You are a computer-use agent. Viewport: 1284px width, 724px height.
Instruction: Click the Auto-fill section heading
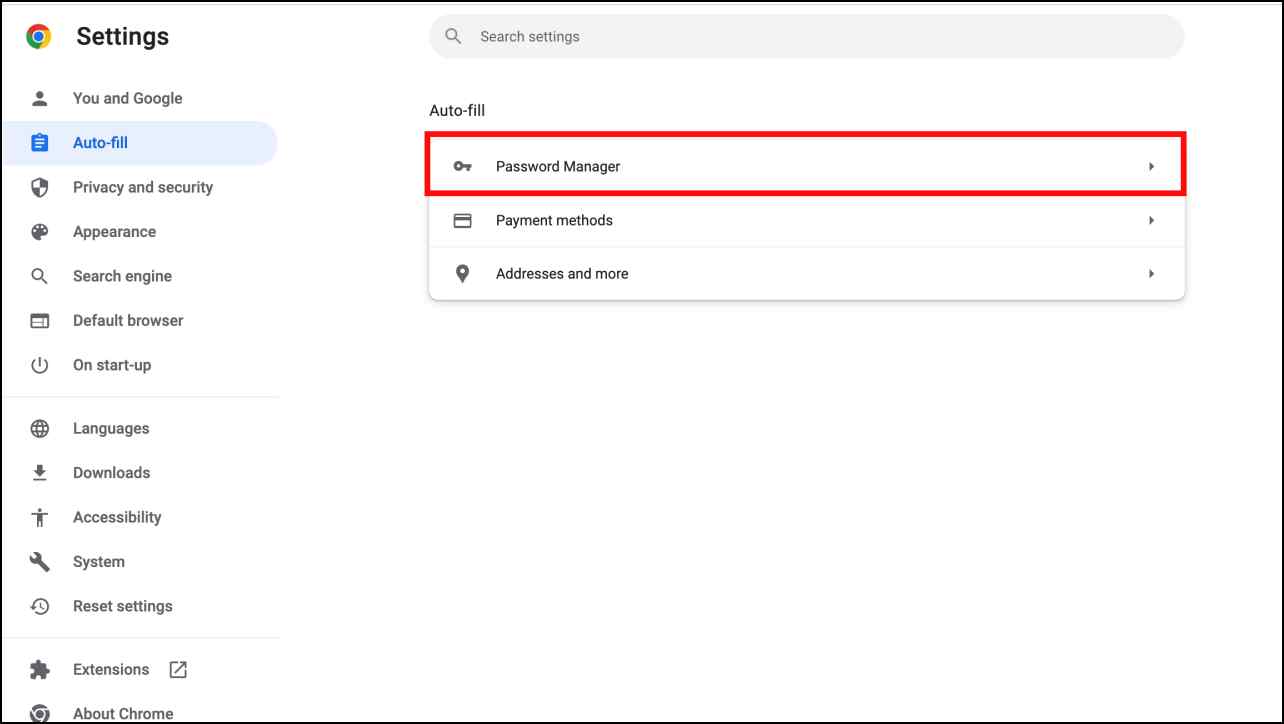click(457, 110)
